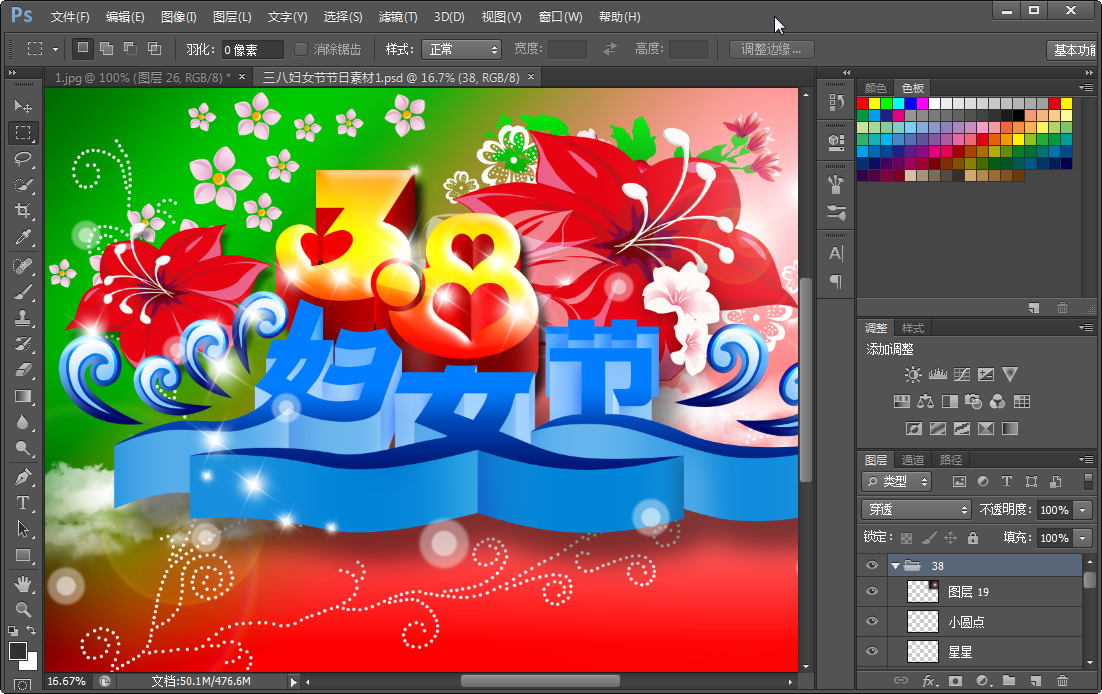Screen dimensions: 1102x694
Task: Select the History Brush tool
Action: 23,344
